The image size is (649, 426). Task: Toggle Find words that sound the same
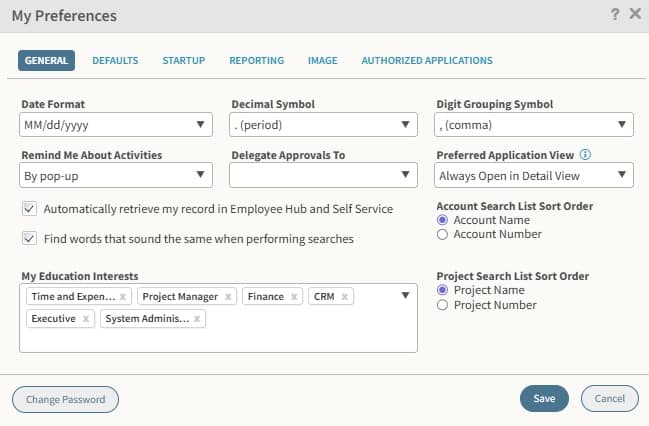[29, 239]
